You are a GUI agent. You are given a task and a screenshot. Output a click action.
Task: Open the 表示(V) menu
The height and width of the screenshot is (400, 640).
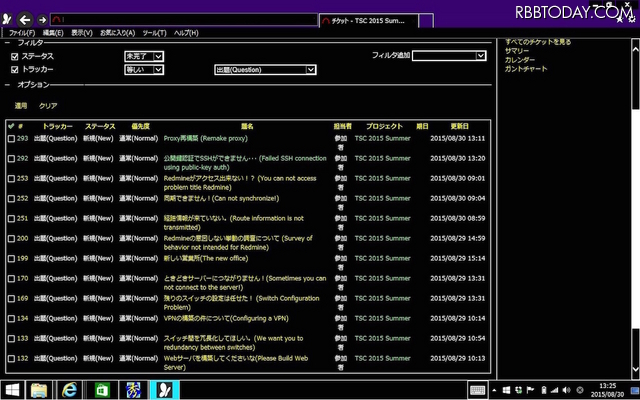pos(82,33)
